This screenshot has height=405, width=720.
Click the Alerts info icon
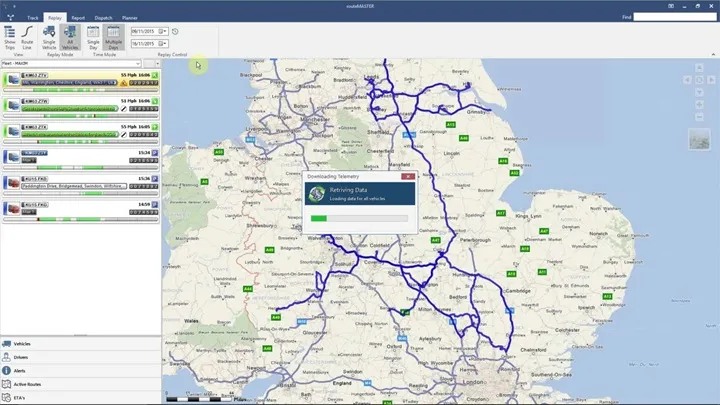[x=6, y=371]
